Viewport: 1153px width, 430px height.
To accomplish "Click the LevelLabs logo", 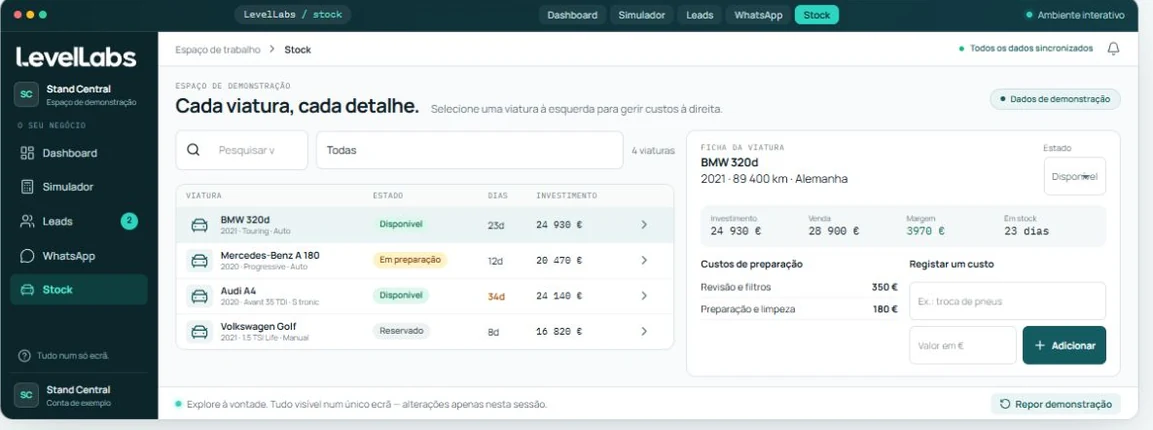I will 76,57.
